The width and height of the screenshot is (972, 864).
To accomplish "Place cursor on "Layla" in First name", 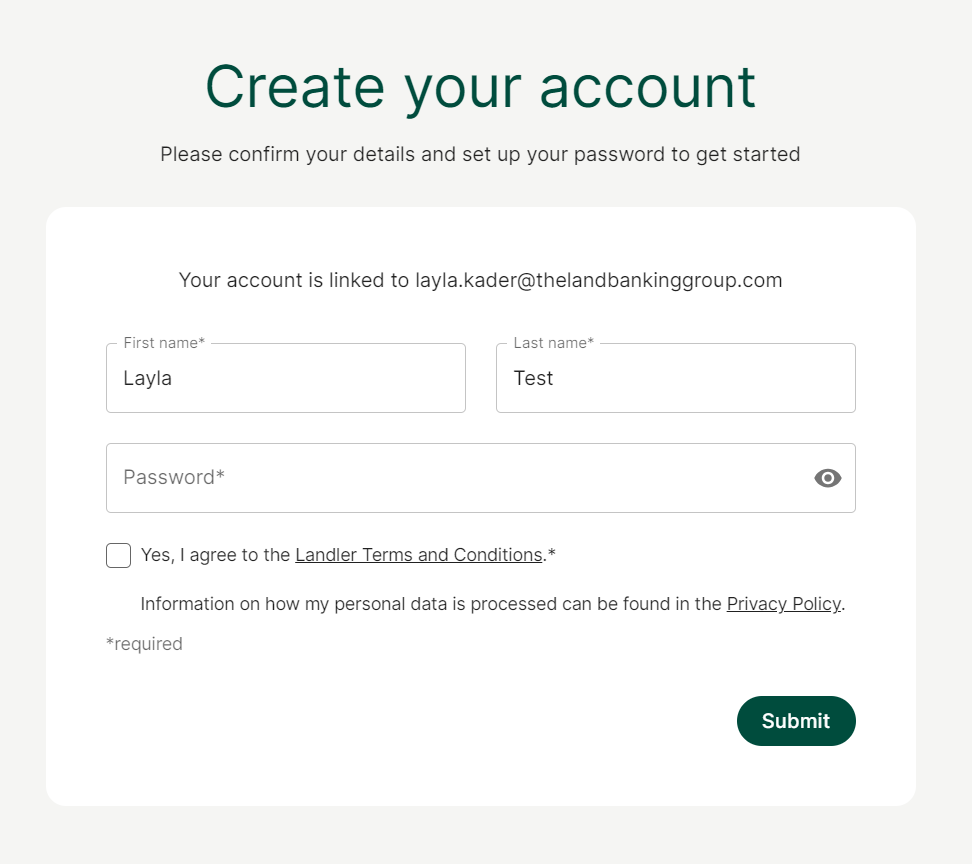I will (147, 378).
